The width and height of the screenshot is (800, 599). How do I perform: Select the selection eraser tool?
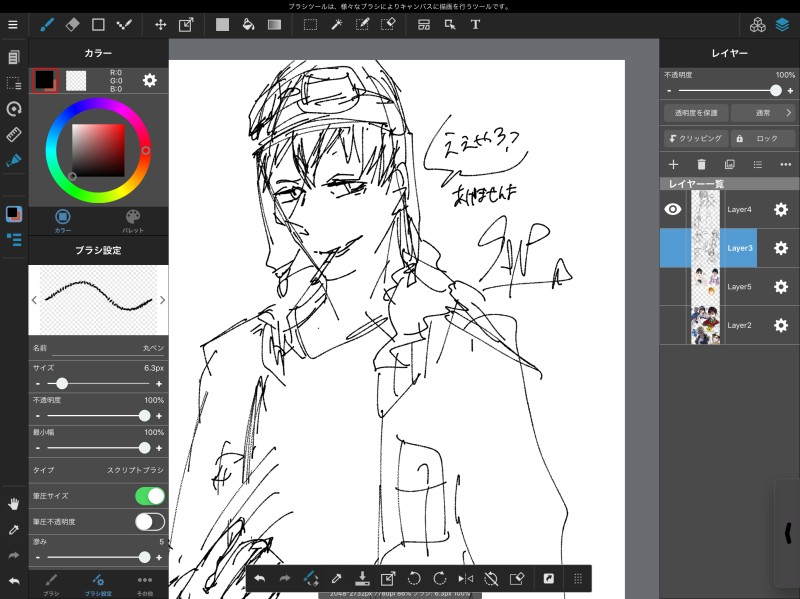[x=388, y=24]
